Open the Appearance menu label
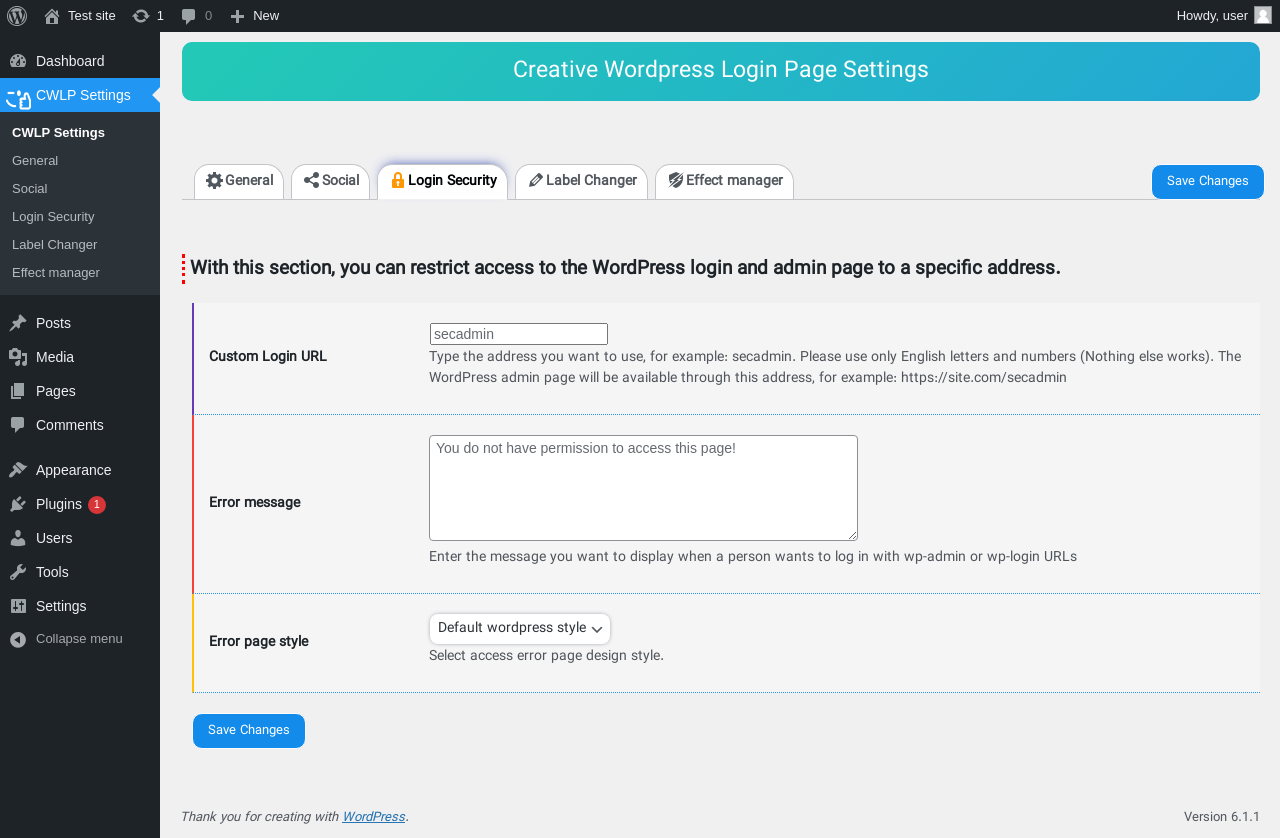 click(x=74, y=470)
